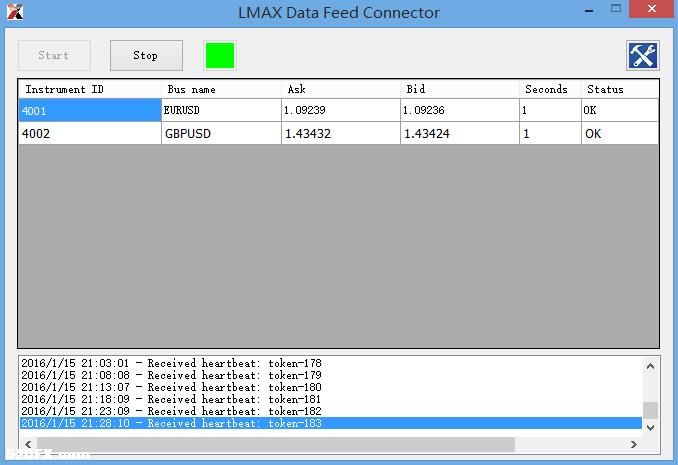678x465 pixels.
Task: Click the GBPUSD Seconds value cell
Action: [550, 133]
